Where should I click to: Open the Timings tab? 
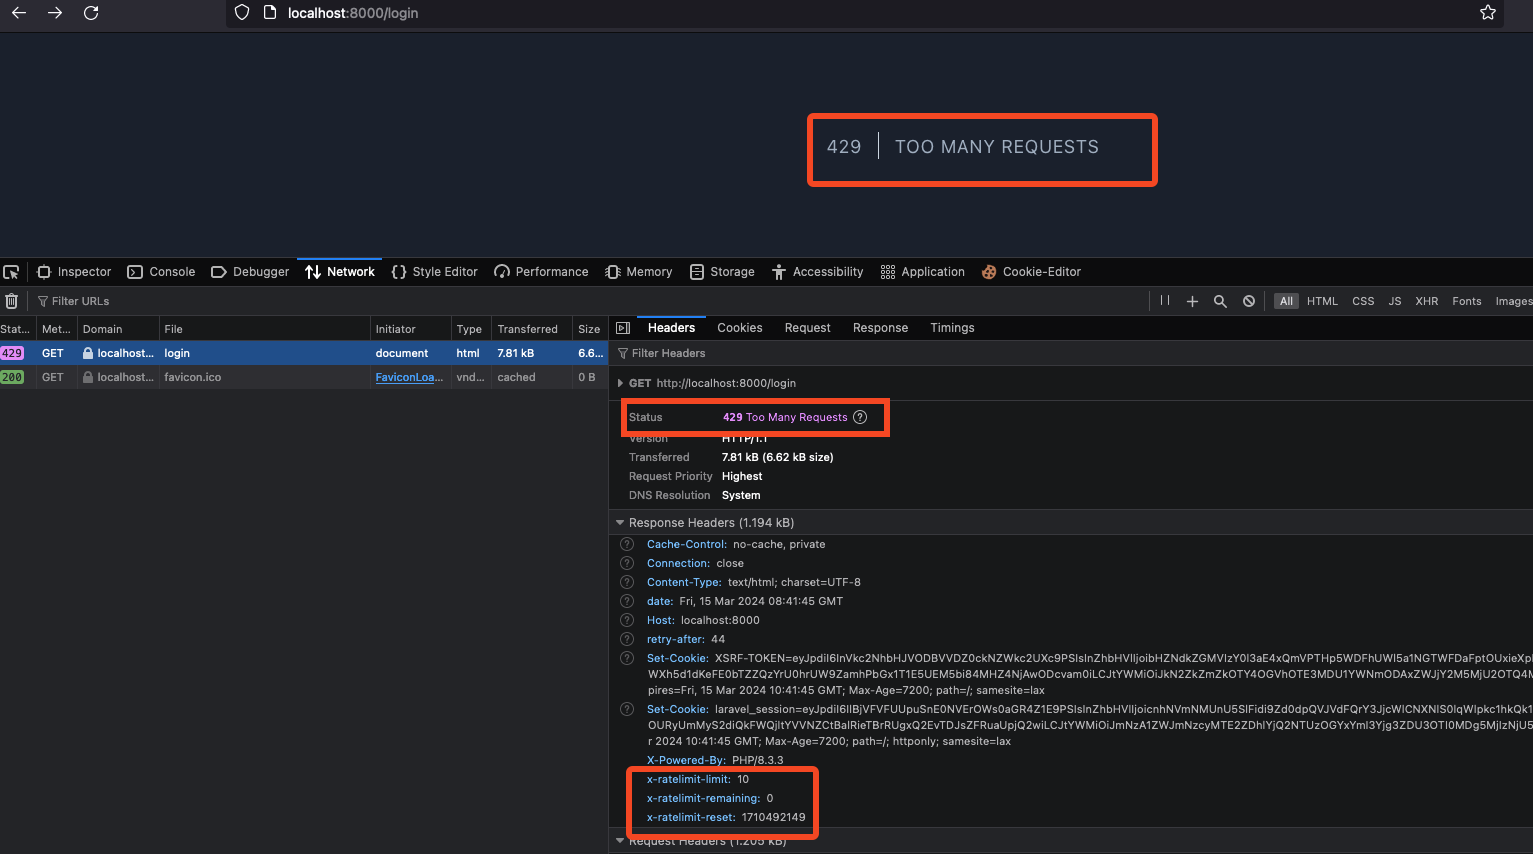click(952, 328)
